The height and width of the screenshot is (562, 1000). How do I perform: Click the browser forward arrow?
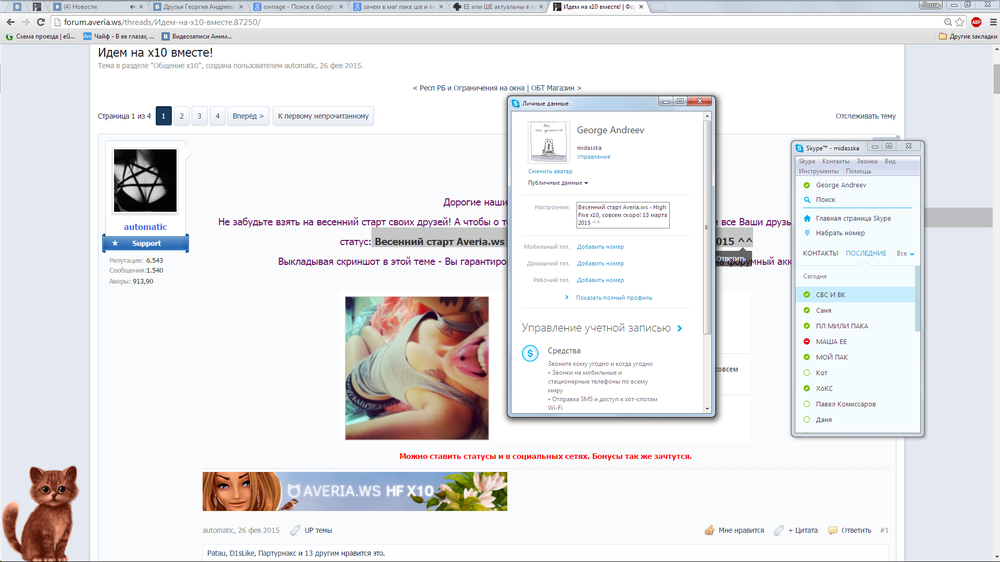(x=26, y=22)
